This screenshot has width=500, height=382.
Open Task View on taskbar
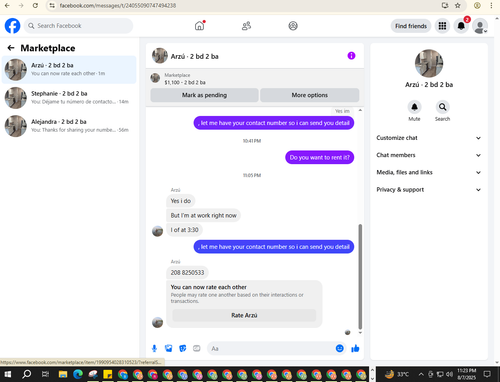pos(45,374)
